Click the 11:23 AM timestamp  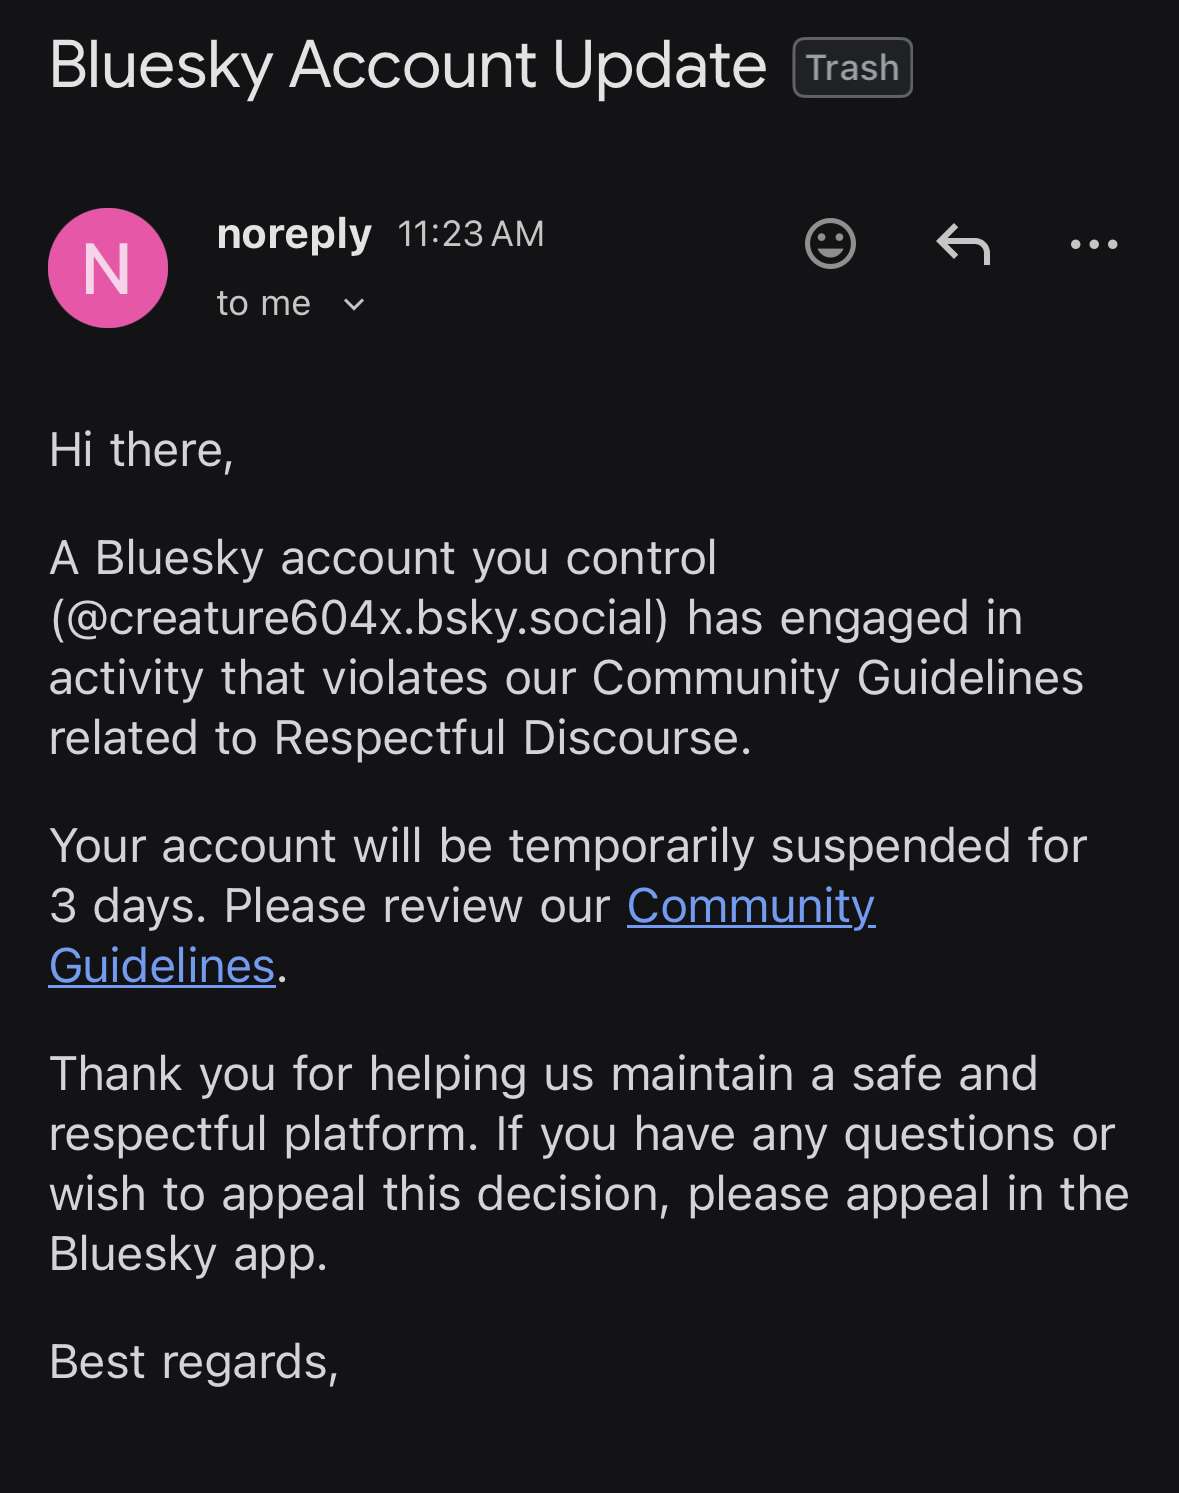[471, 234]
